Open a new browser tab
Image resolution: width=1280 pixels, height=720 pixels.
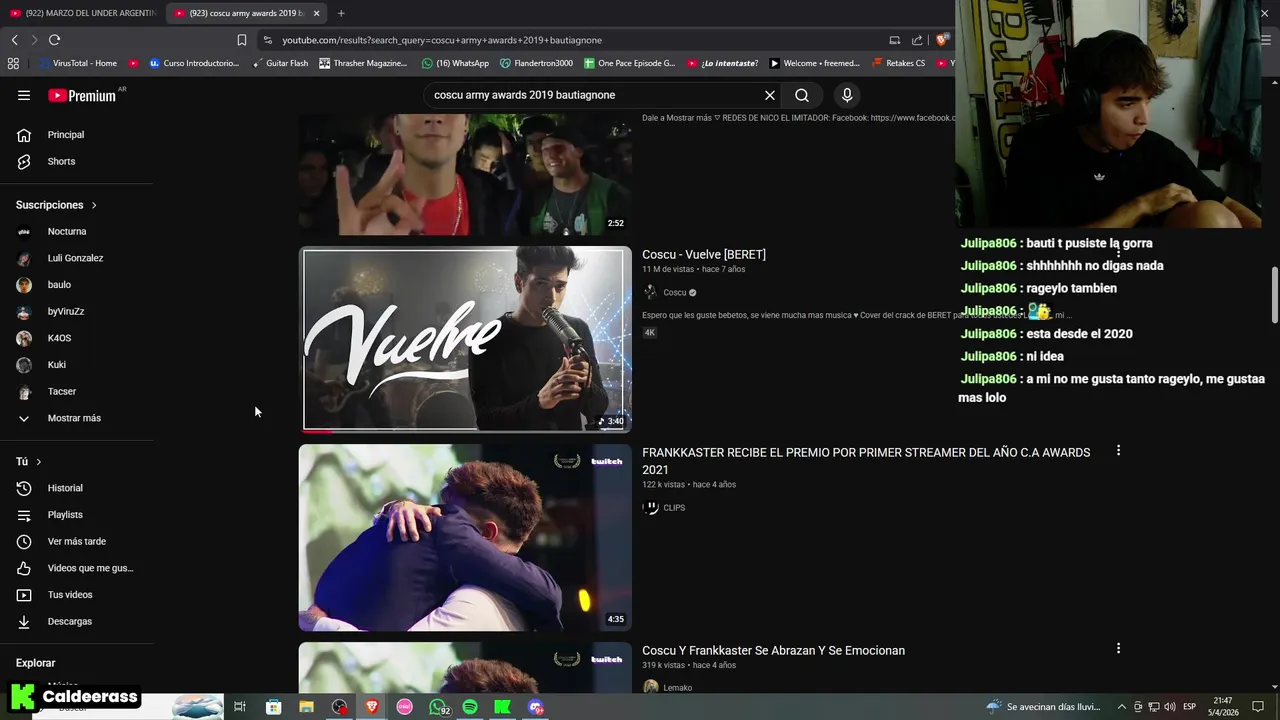341,13
